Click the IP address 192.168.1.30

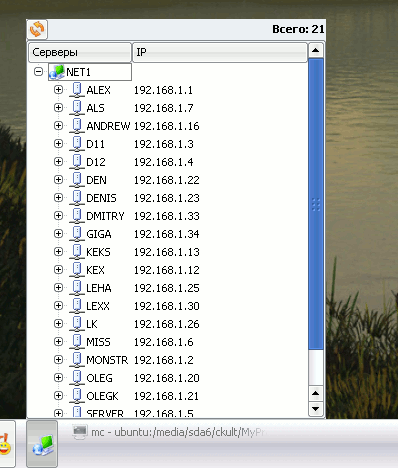pyautogui.click(x=166, y=306)
